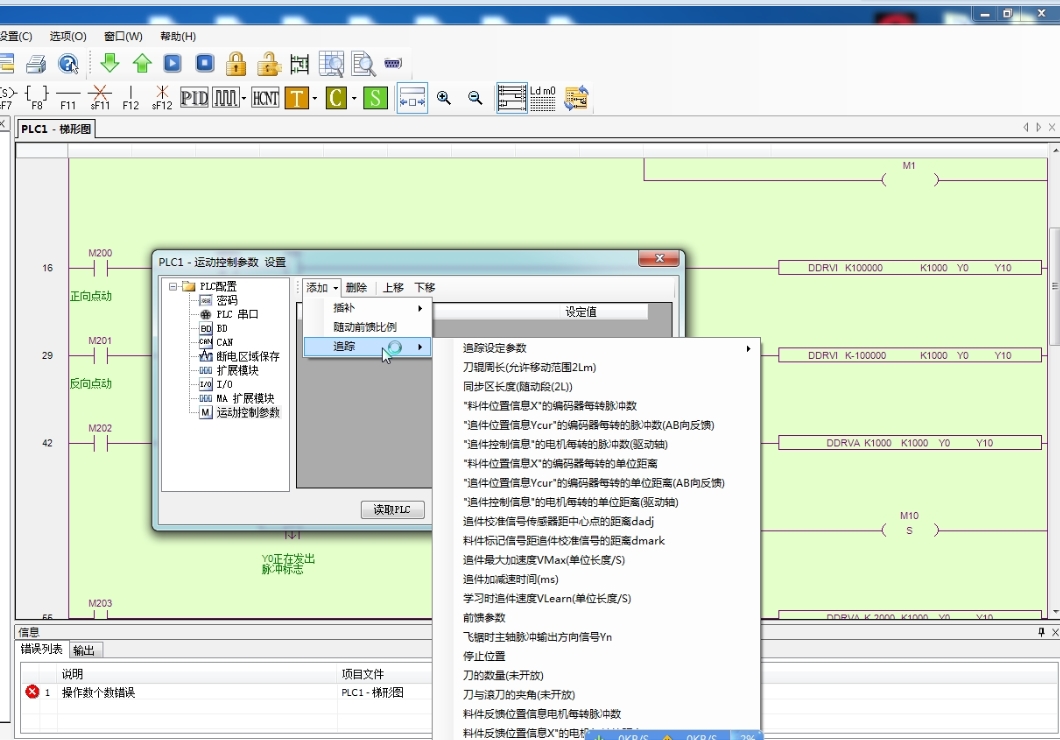The height and width of the screenshot is (740, 1060).
Task: Click the 读取PLC button
Action: pos(392,510)
